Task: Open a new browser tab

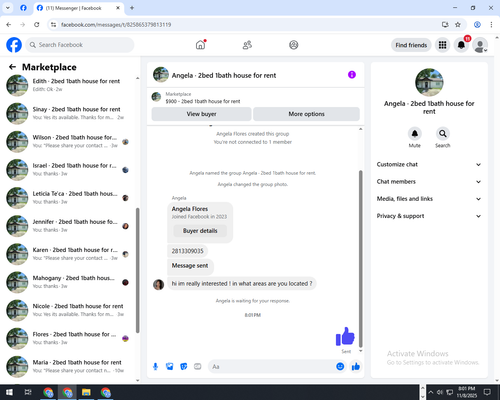Action: pyautogui.click(x=132, y=8)
